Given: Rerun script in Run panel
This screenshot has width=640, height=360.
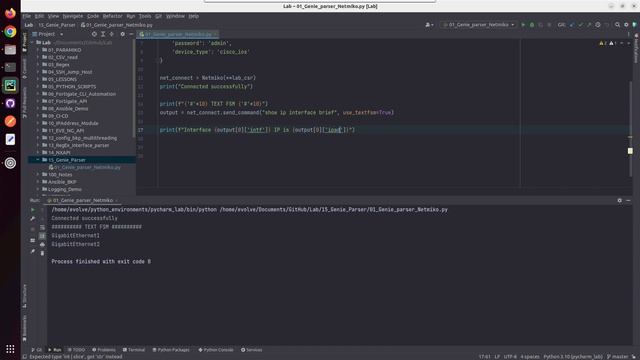Looking at the screenshot, I should [33, 210].
